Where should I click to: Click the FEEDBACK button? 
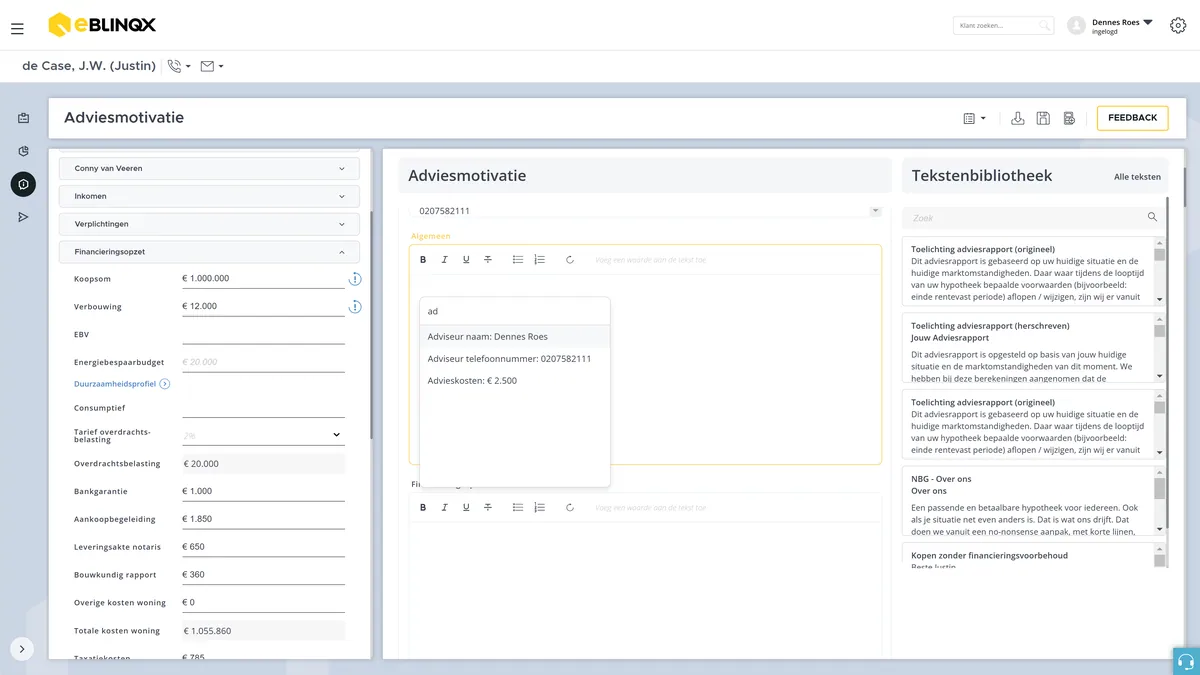click(1132, 118)
